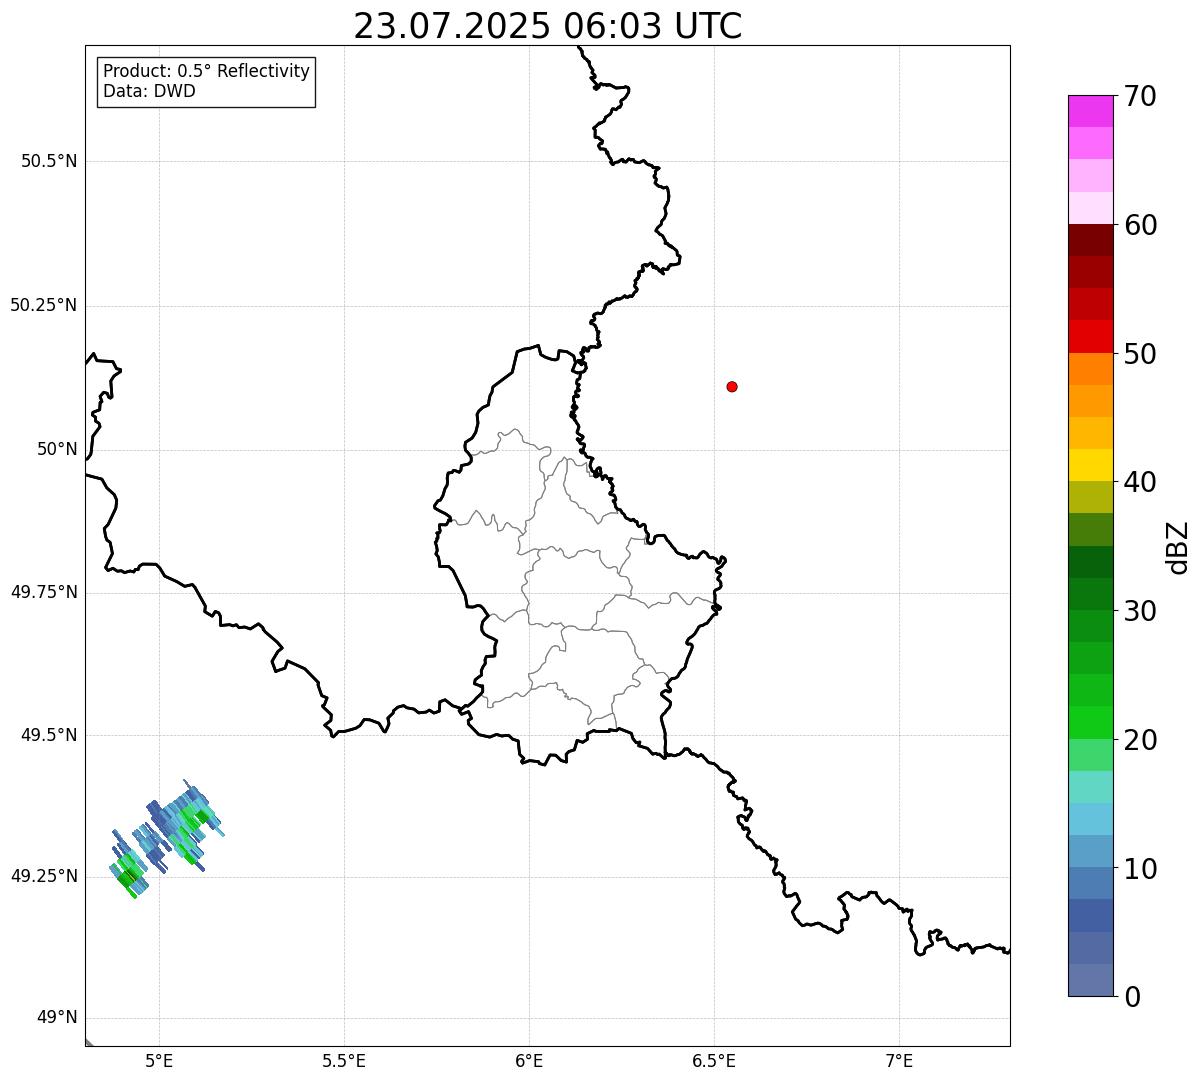Pick the bright green colorbar segment above 20
This screenshot has width=1202, height=1081.
pyautogui.click(x=1090, y=723)
